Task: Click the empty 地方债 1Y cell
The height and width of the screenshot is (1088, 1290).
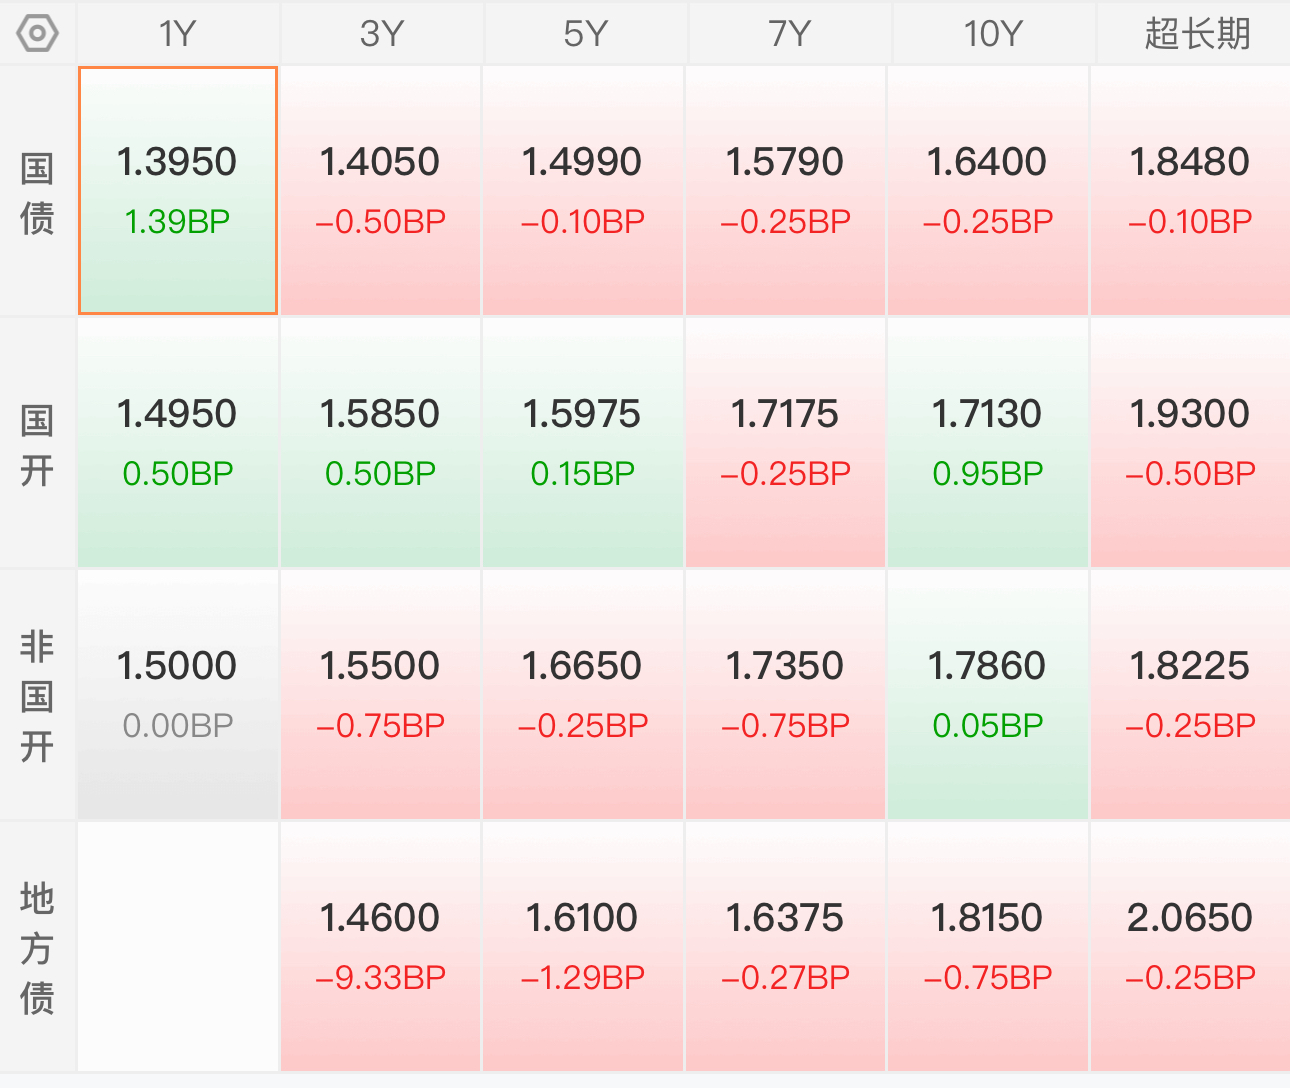Action: 178,947
